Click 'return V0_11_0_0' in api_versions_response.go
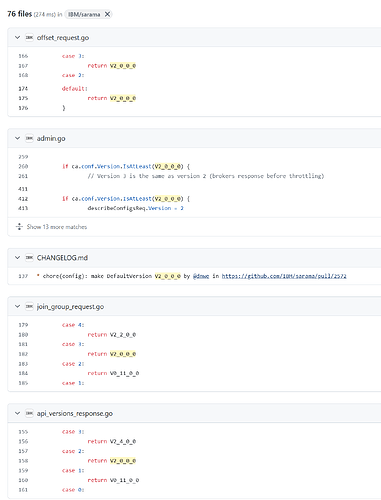This screenshot has height=500, width=381. click(x=113, y=480)
